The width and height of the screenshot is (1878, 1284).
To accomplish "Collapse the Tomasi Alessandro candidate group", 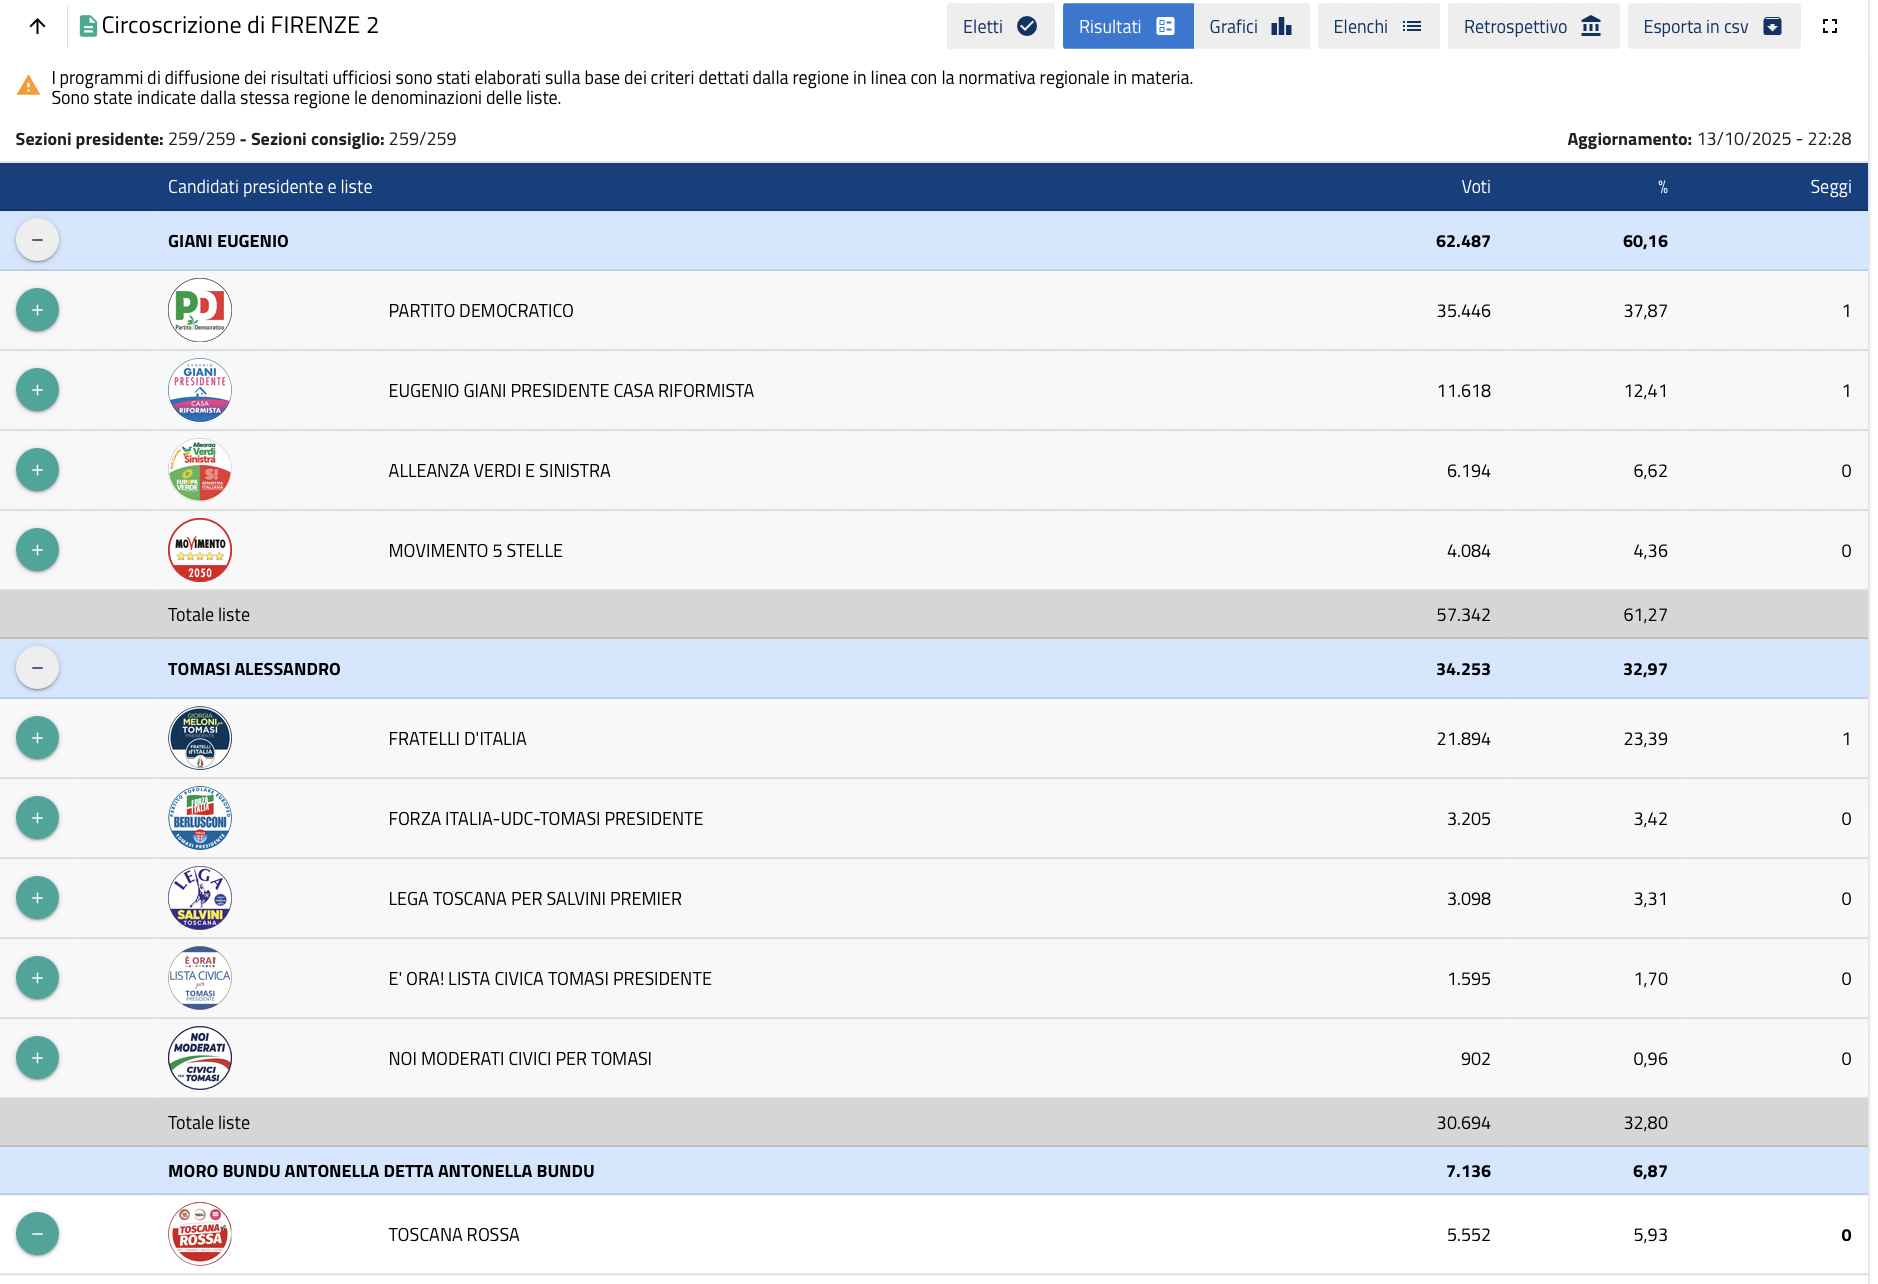I will pos(37,668).
